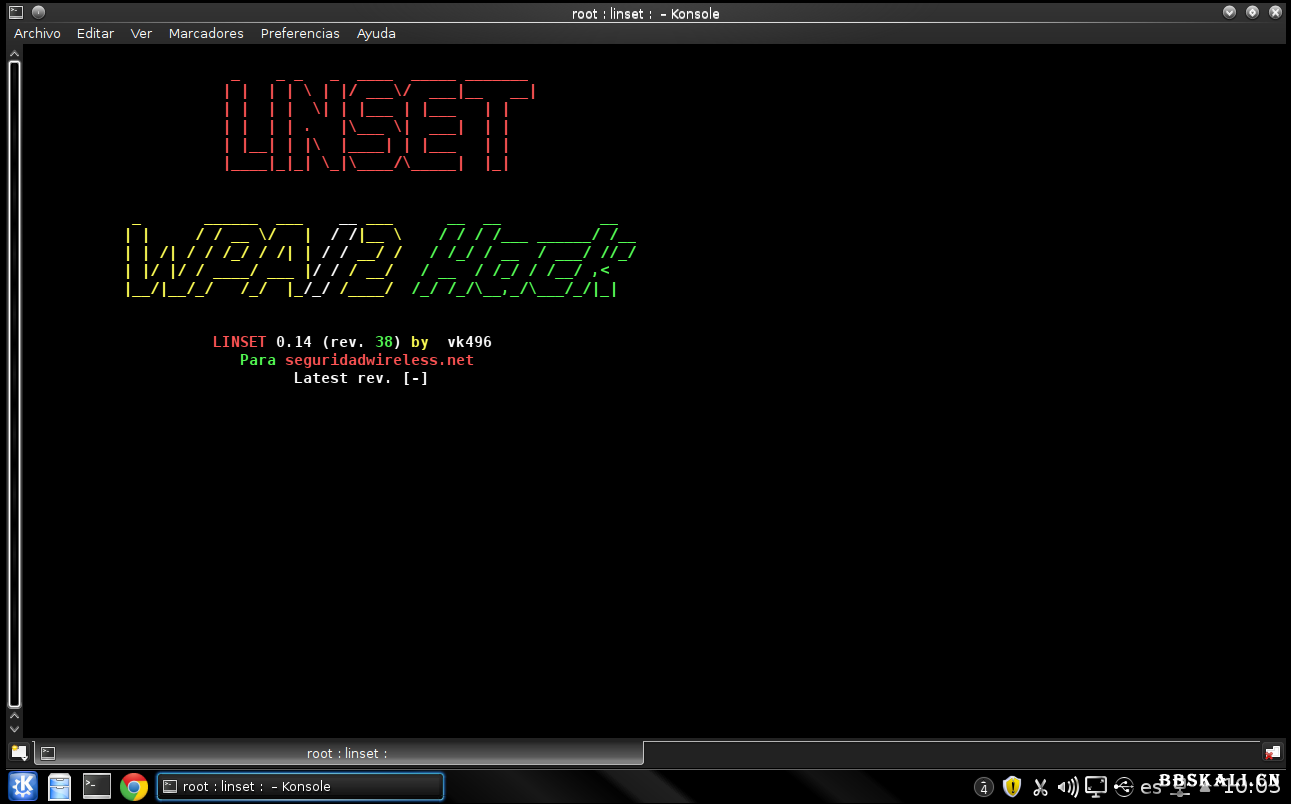Image resolution: width=1291 pixels, height=804 pixels.
Task: Open the yellow shield security notification
Action: [1012, 787]
